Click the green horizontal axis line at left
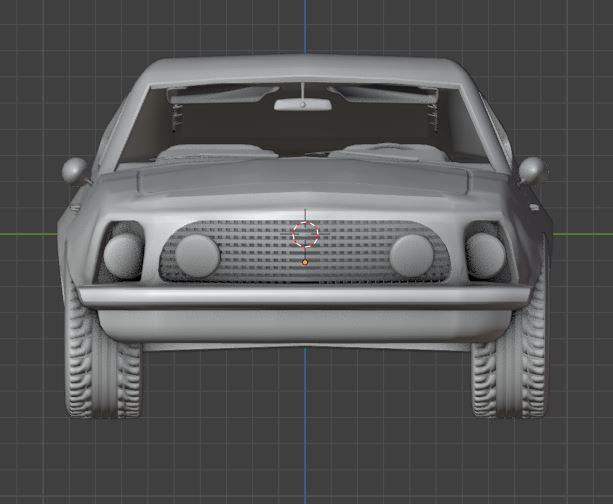The width and height of the screenshot is (613, 504). [x=29, y=234]
